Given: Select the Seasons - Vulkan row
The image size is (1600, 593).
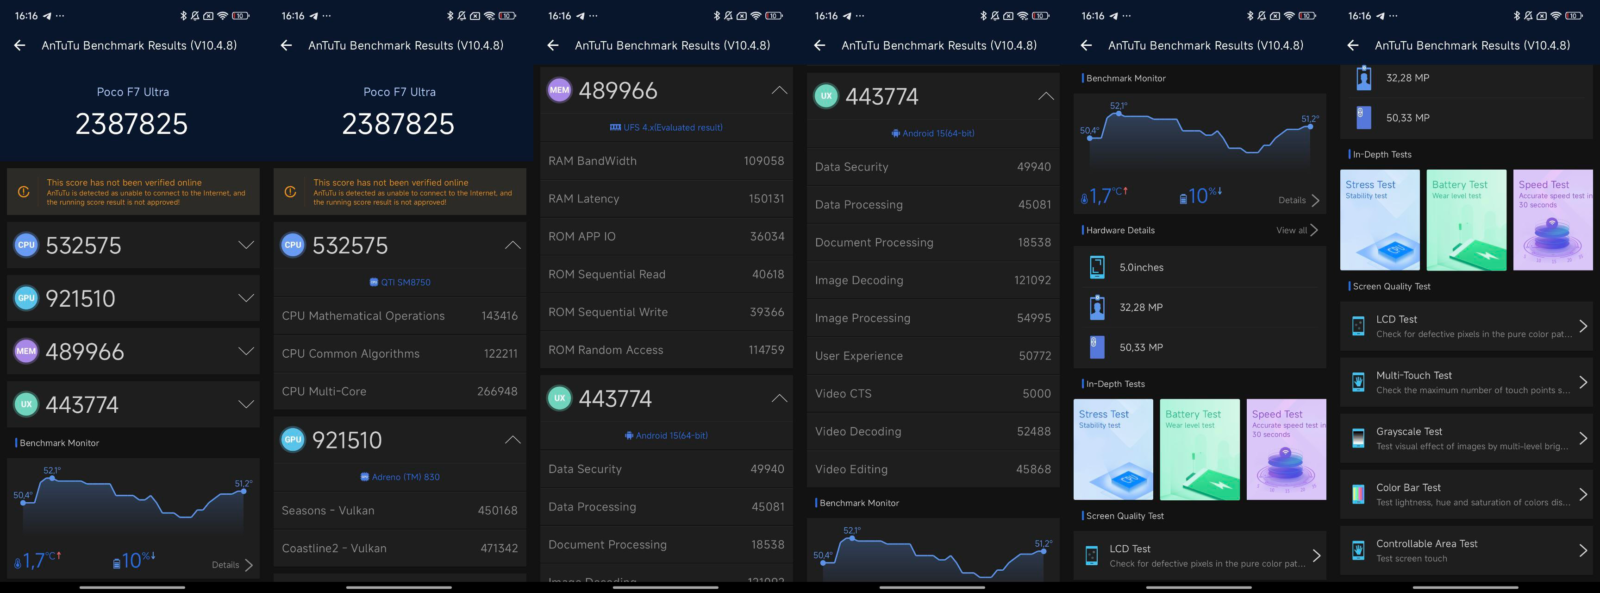Looking at the screenshot, I should coord(400,510).
